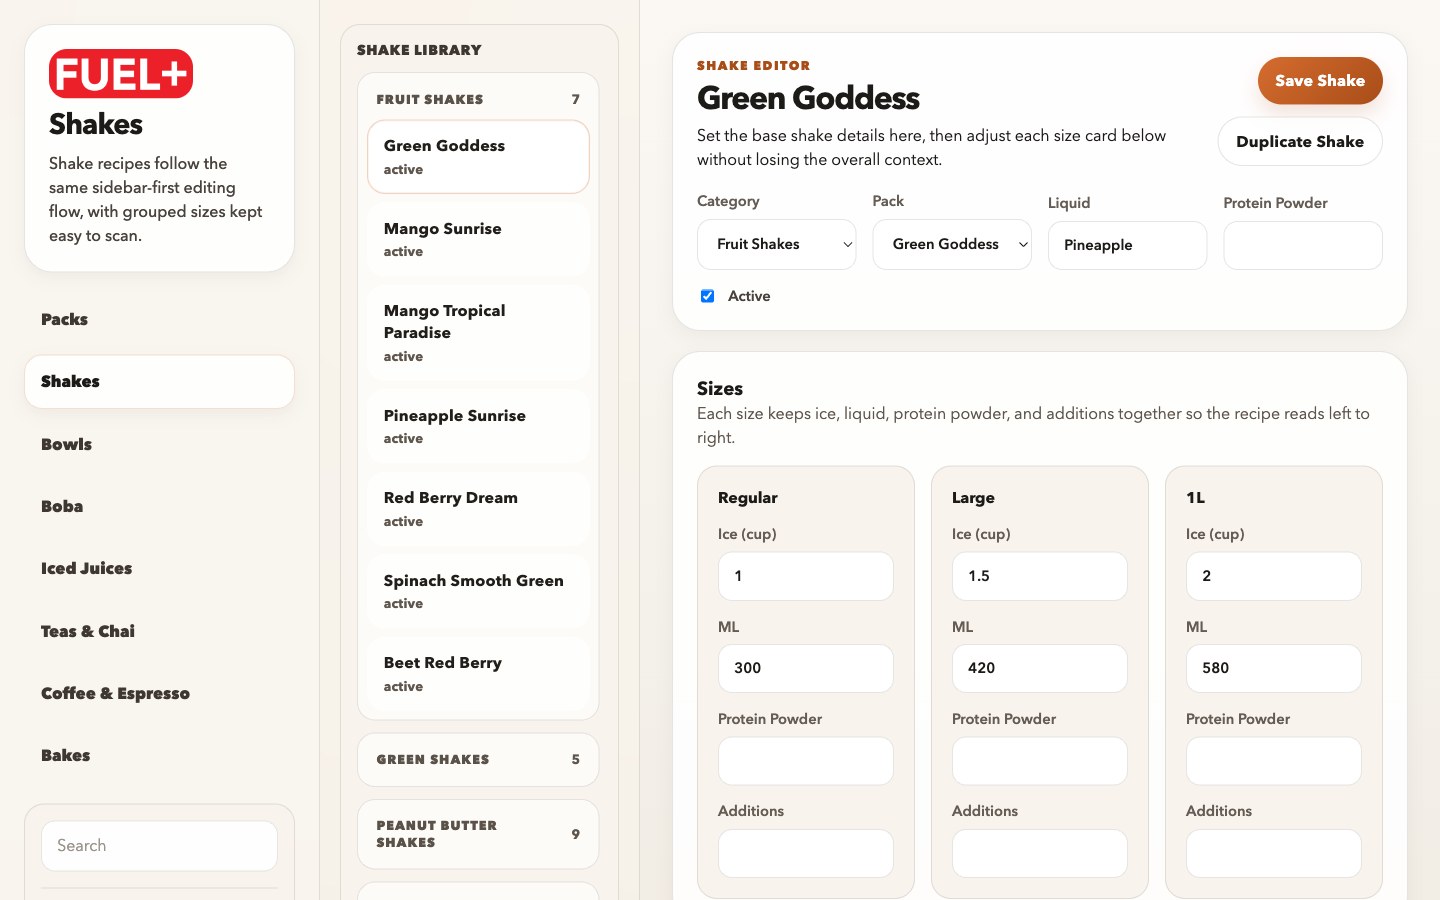
Task: Click Duplicate Shake button
Action: click(x=1300, y=142)
